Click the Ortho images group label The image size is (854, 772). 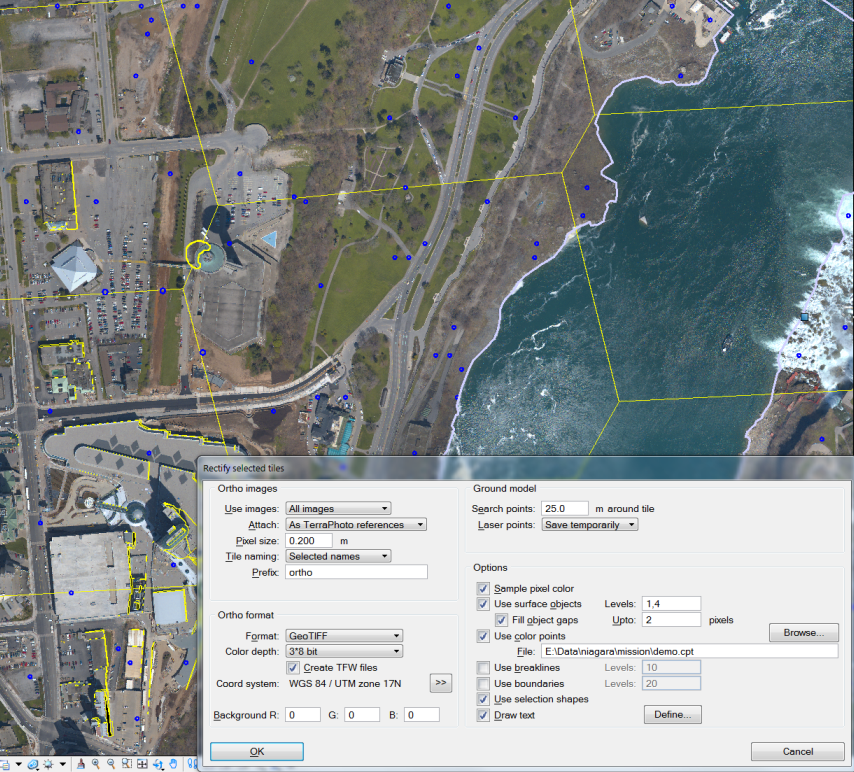(x=247, y=489)
